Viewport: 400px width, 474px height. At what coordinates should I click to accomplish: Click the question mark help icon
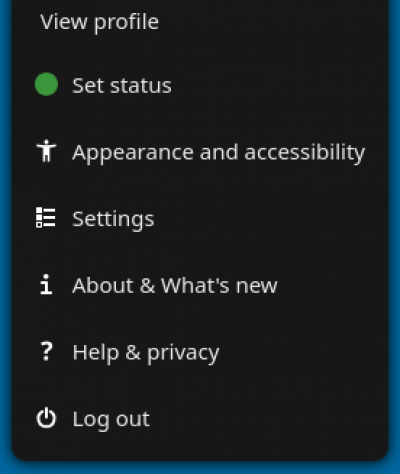click(x=46, y=351)
